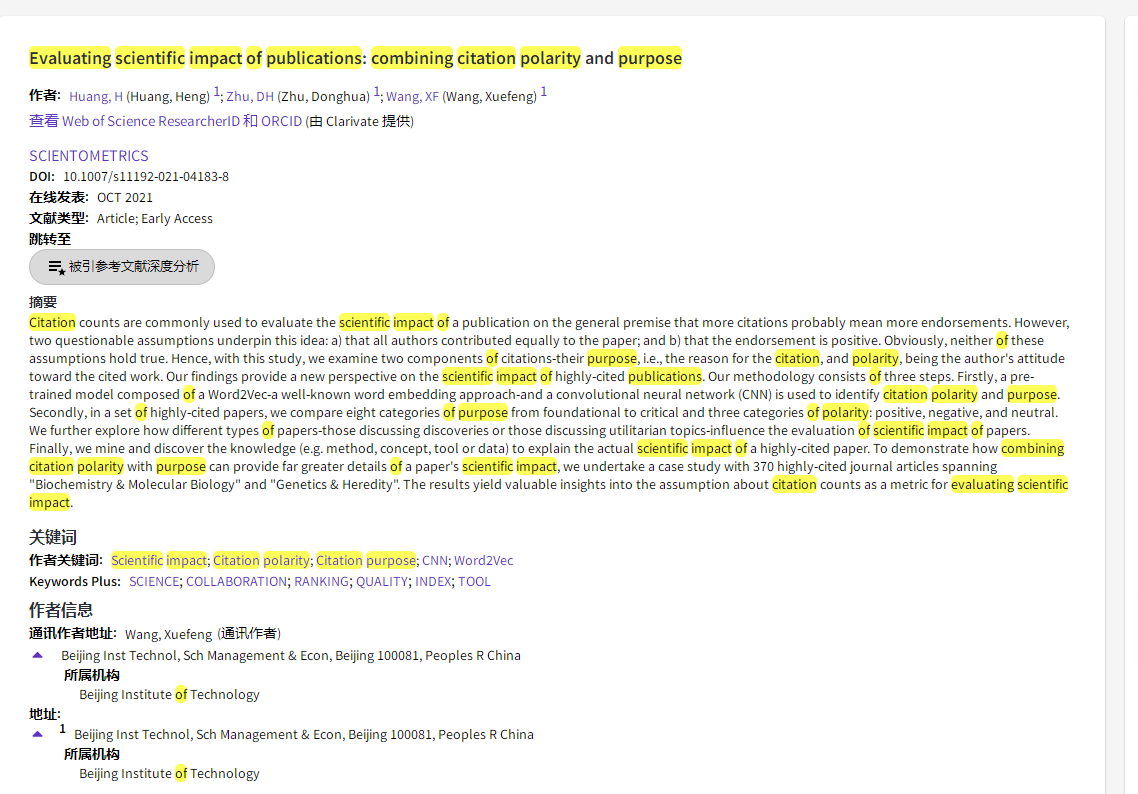Open Keywords Plus term QUALITY

tap(382, 582)
